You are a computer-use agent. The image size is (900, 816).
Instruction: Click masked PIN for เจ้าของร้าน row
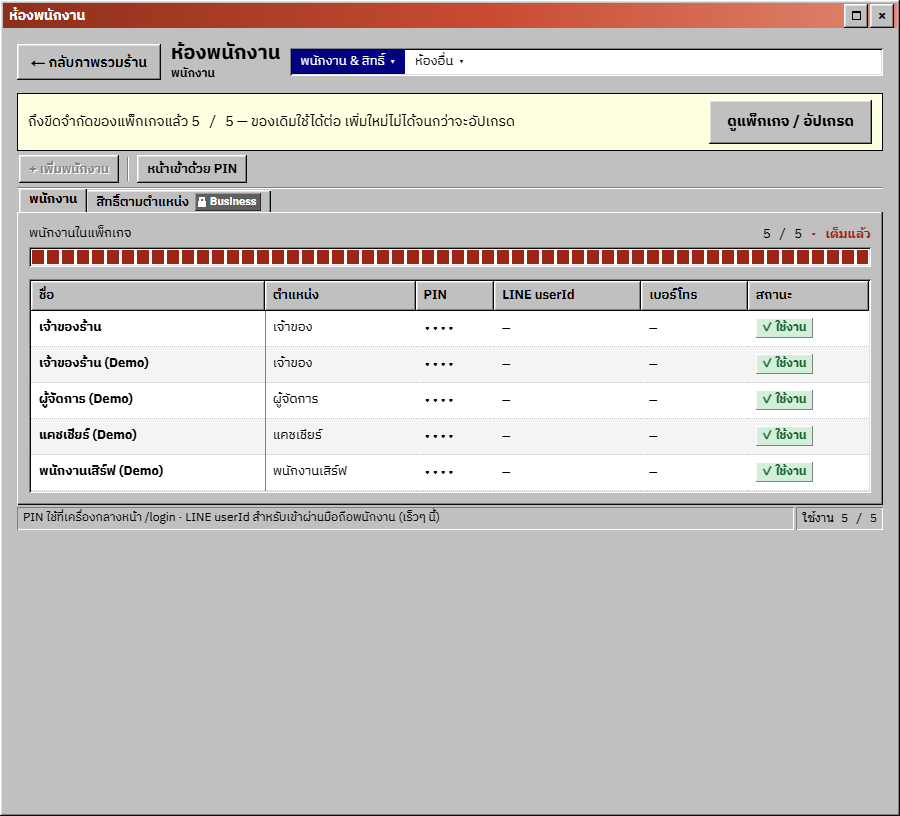point(439,328)
